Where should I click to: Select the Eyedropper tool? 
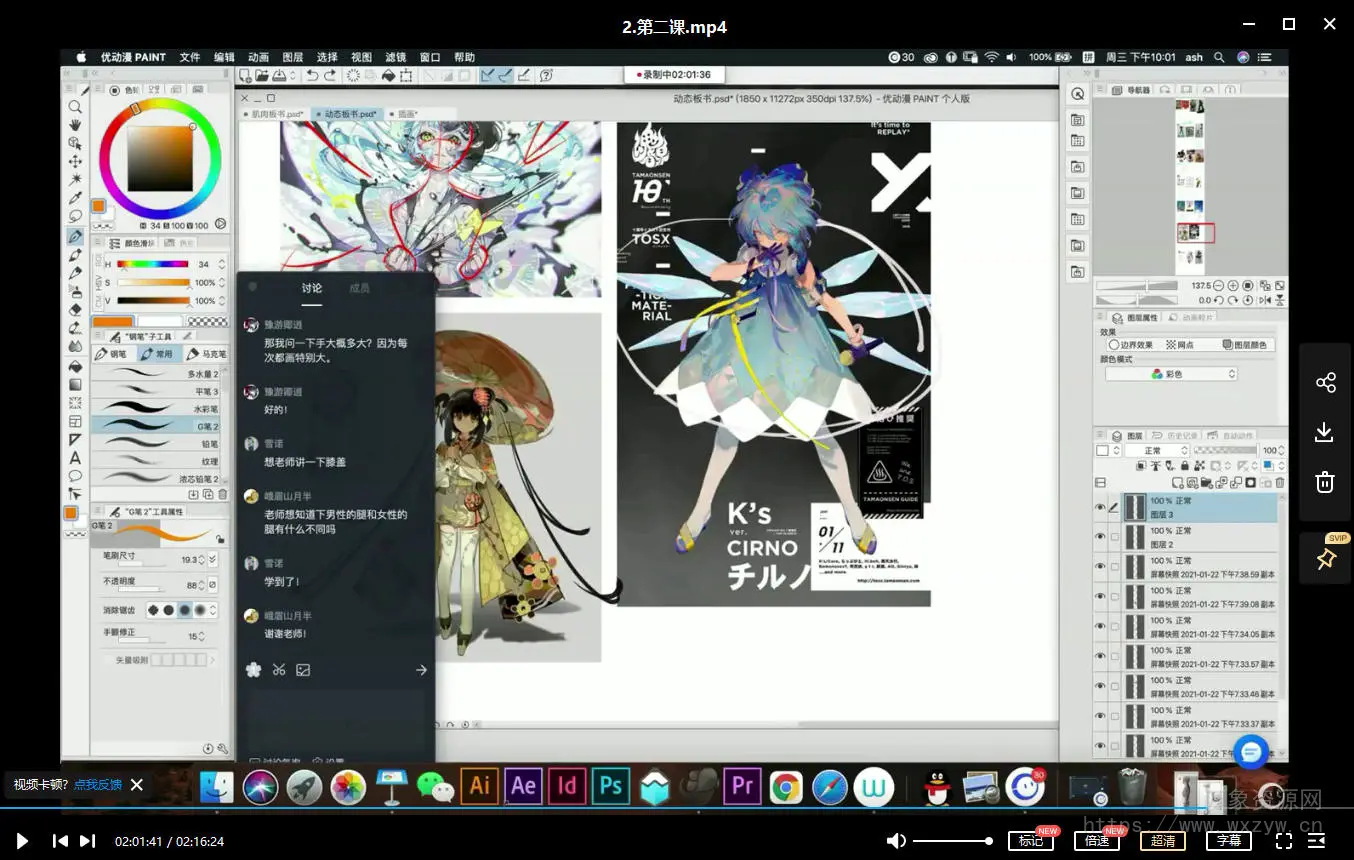click(75, 197)
